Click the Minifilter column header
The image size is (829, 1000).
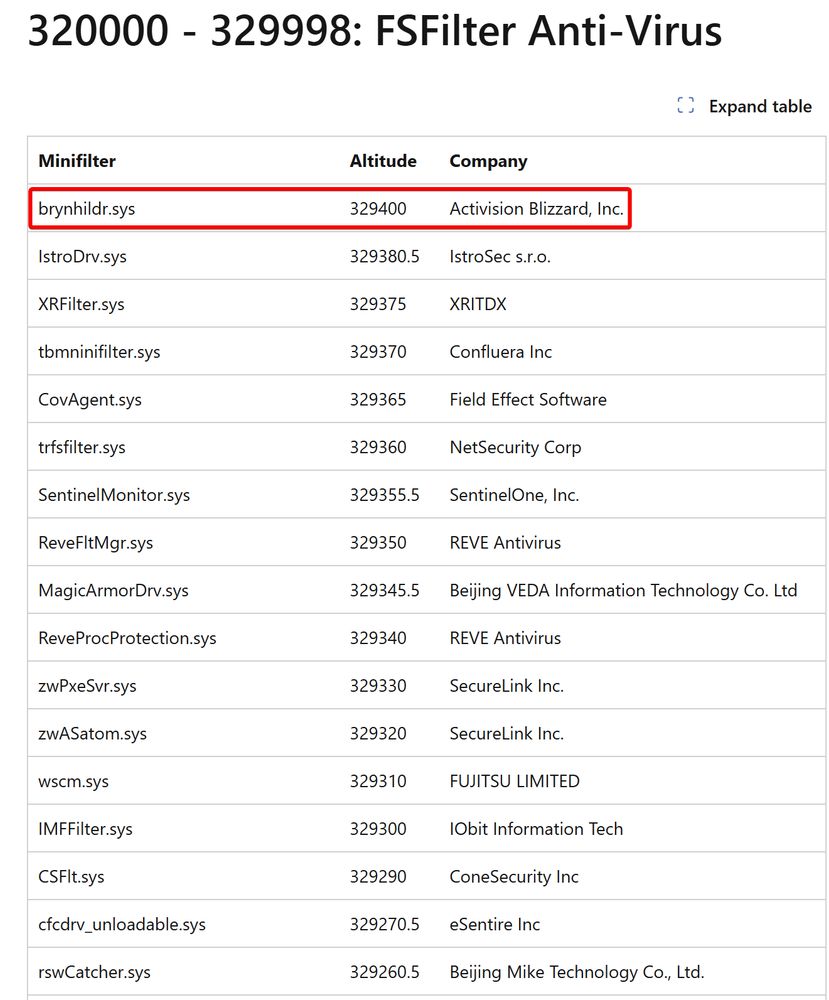[77, 161]
